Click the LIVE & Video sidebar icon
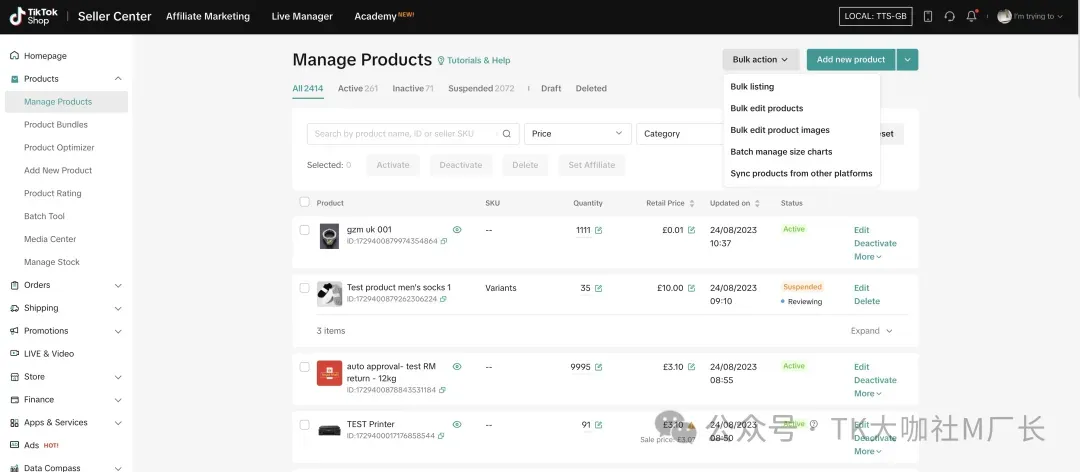Viewport: 1080px width, 472px height. tap(14, 353)
